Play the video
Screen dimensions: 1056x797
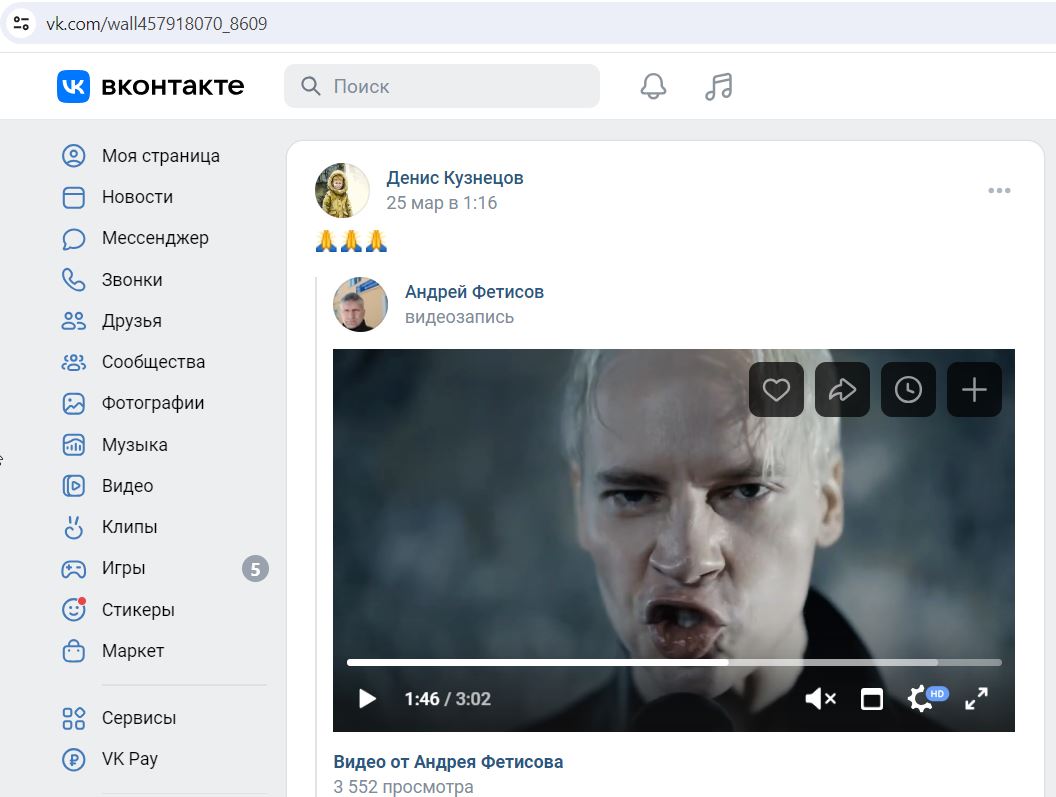tap(367, 699)
